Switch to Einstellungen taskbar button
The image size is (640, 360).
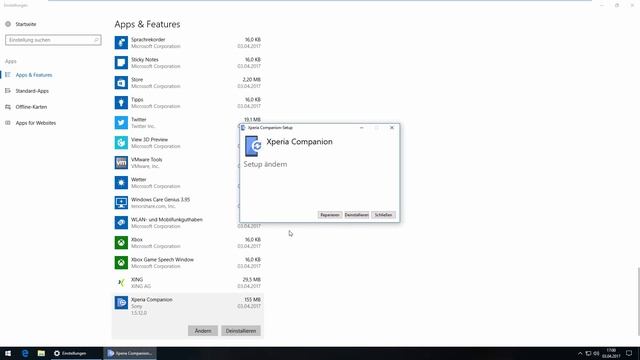click(x=76, y=353)
